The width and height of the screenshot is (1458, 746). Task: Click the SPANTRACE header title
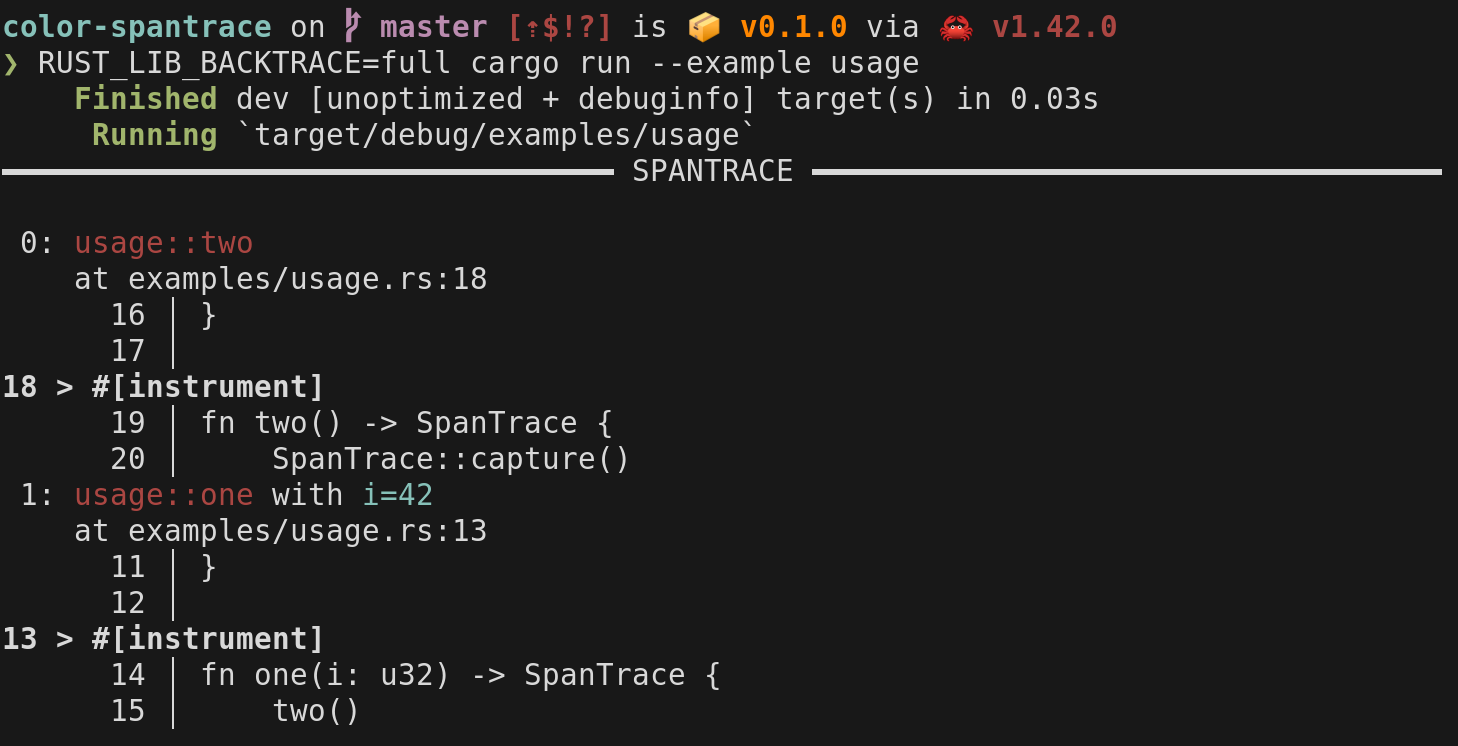click(713, 171)
